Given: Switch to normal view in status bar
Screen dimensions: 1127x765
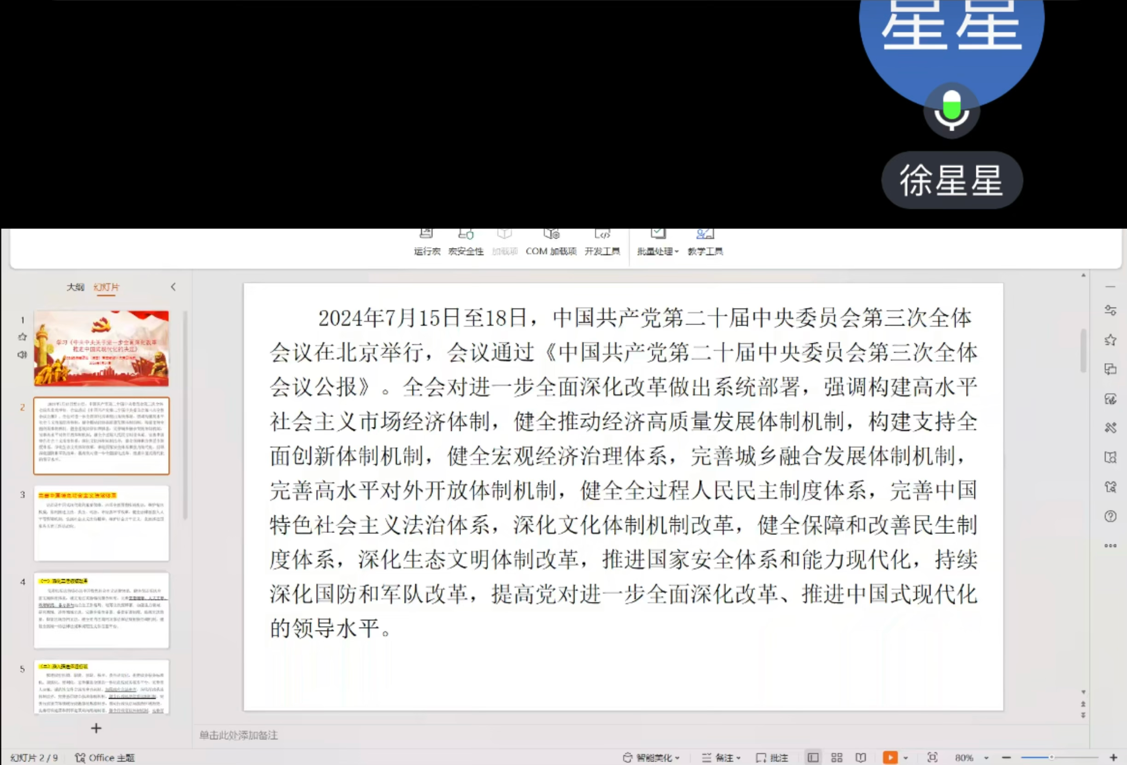Looking at the screenshot, I should (813, 758).
